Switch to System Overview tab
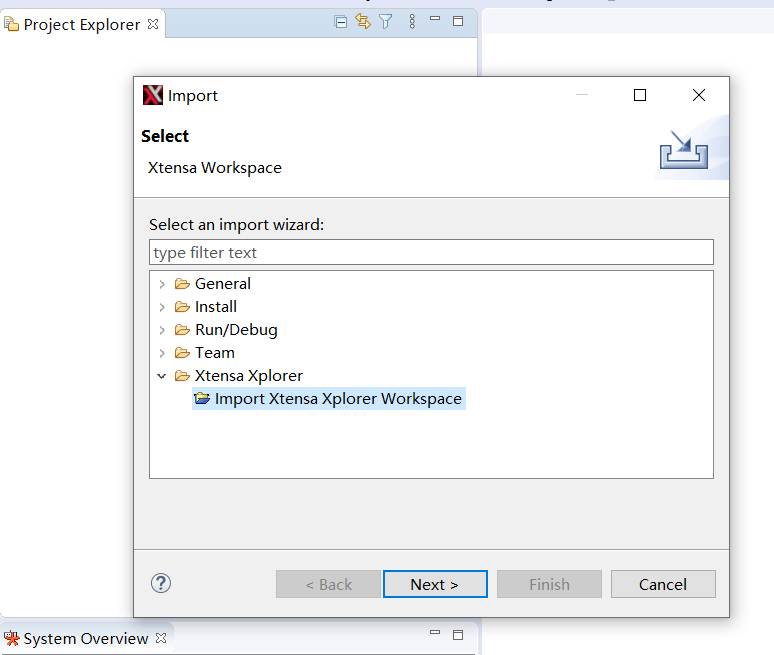Viewport: 774px width, 655px height. pyautogui.click(x=86, y=638)
